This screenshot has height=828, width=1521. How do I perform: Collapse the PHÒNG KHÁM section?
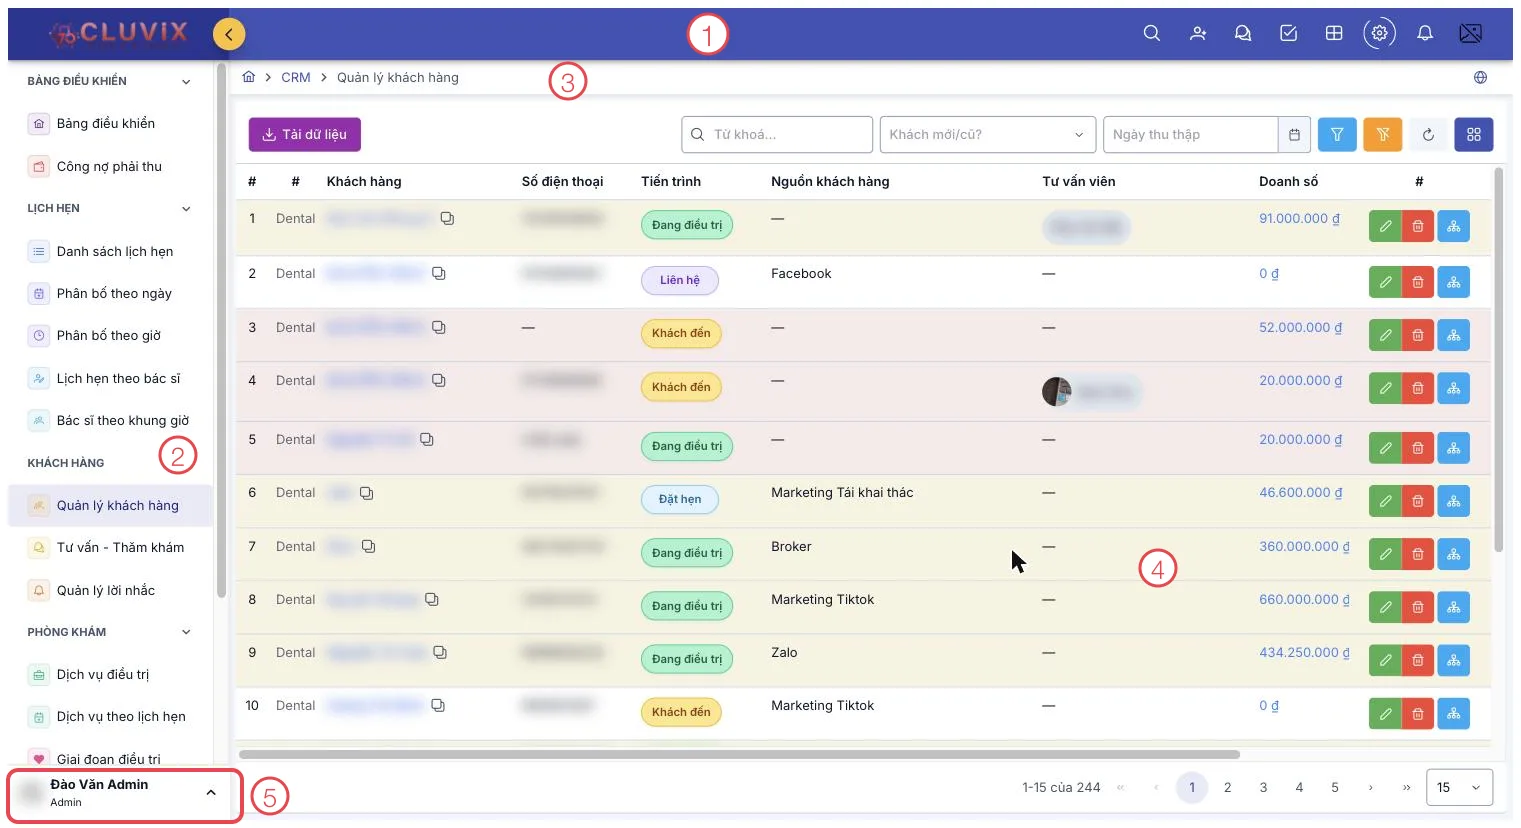click(x=186, y=632)
